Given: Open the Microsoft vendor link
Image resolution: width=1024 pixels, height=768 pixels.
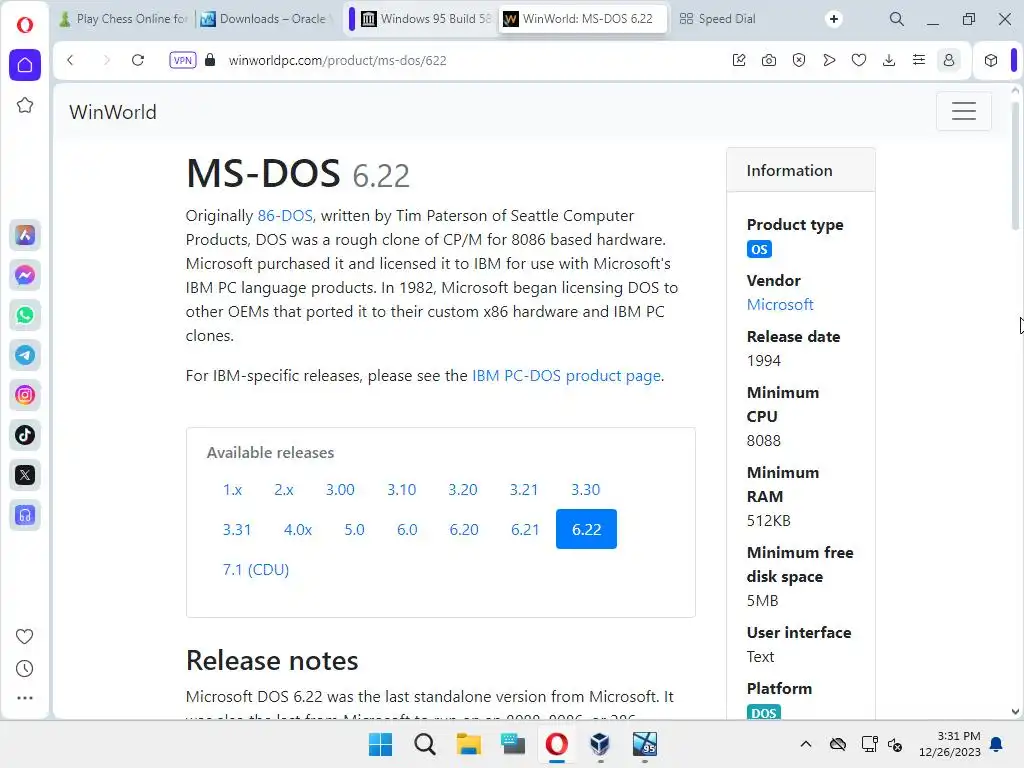Looking at the screenshot, I should (x=780, y=304).
